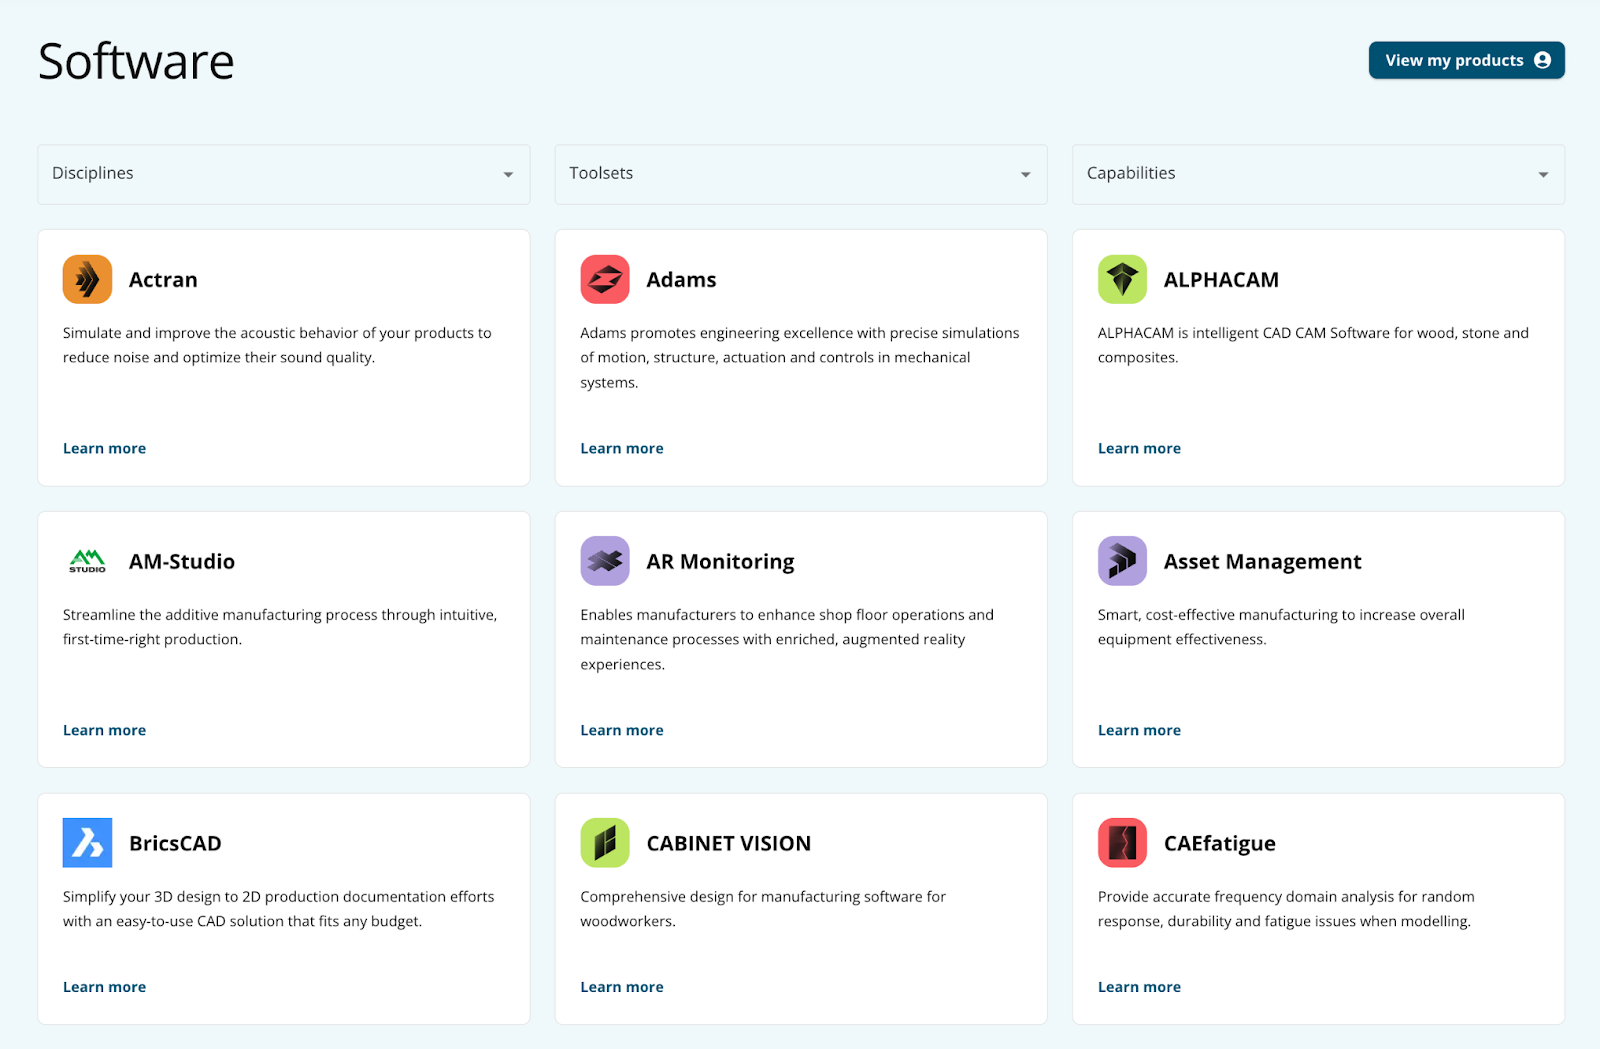
Task: Click the user profile icon in View my products
Action: click(x=1542, y=60)
